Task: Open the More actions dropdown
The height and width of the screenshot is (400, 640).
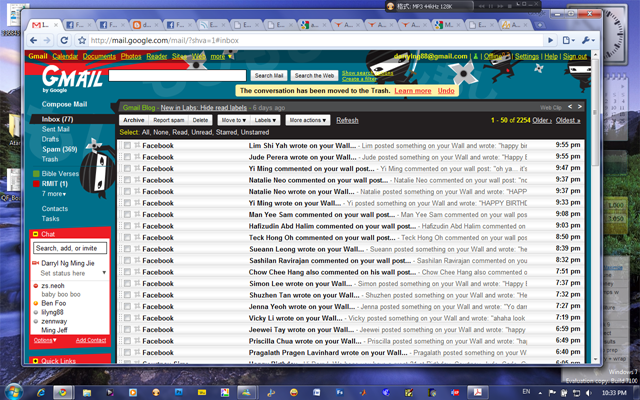Action: point(308,120)
